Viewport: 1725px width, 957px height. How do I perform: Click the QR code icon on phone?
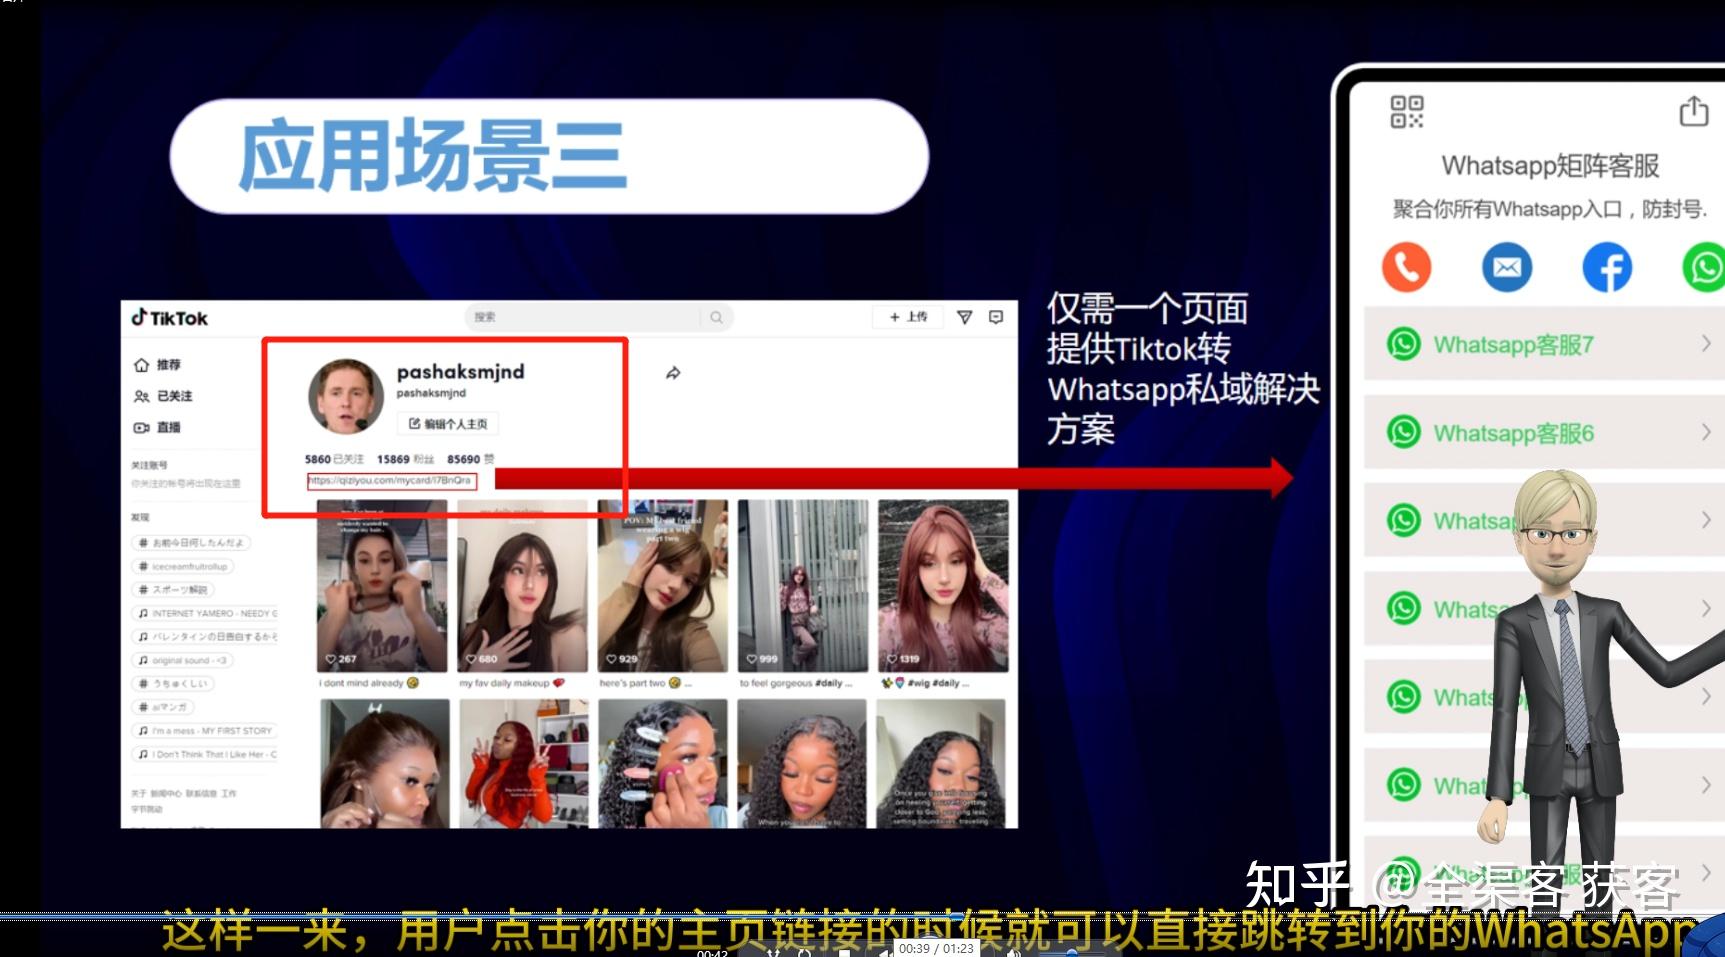(x=1407, y=112)
